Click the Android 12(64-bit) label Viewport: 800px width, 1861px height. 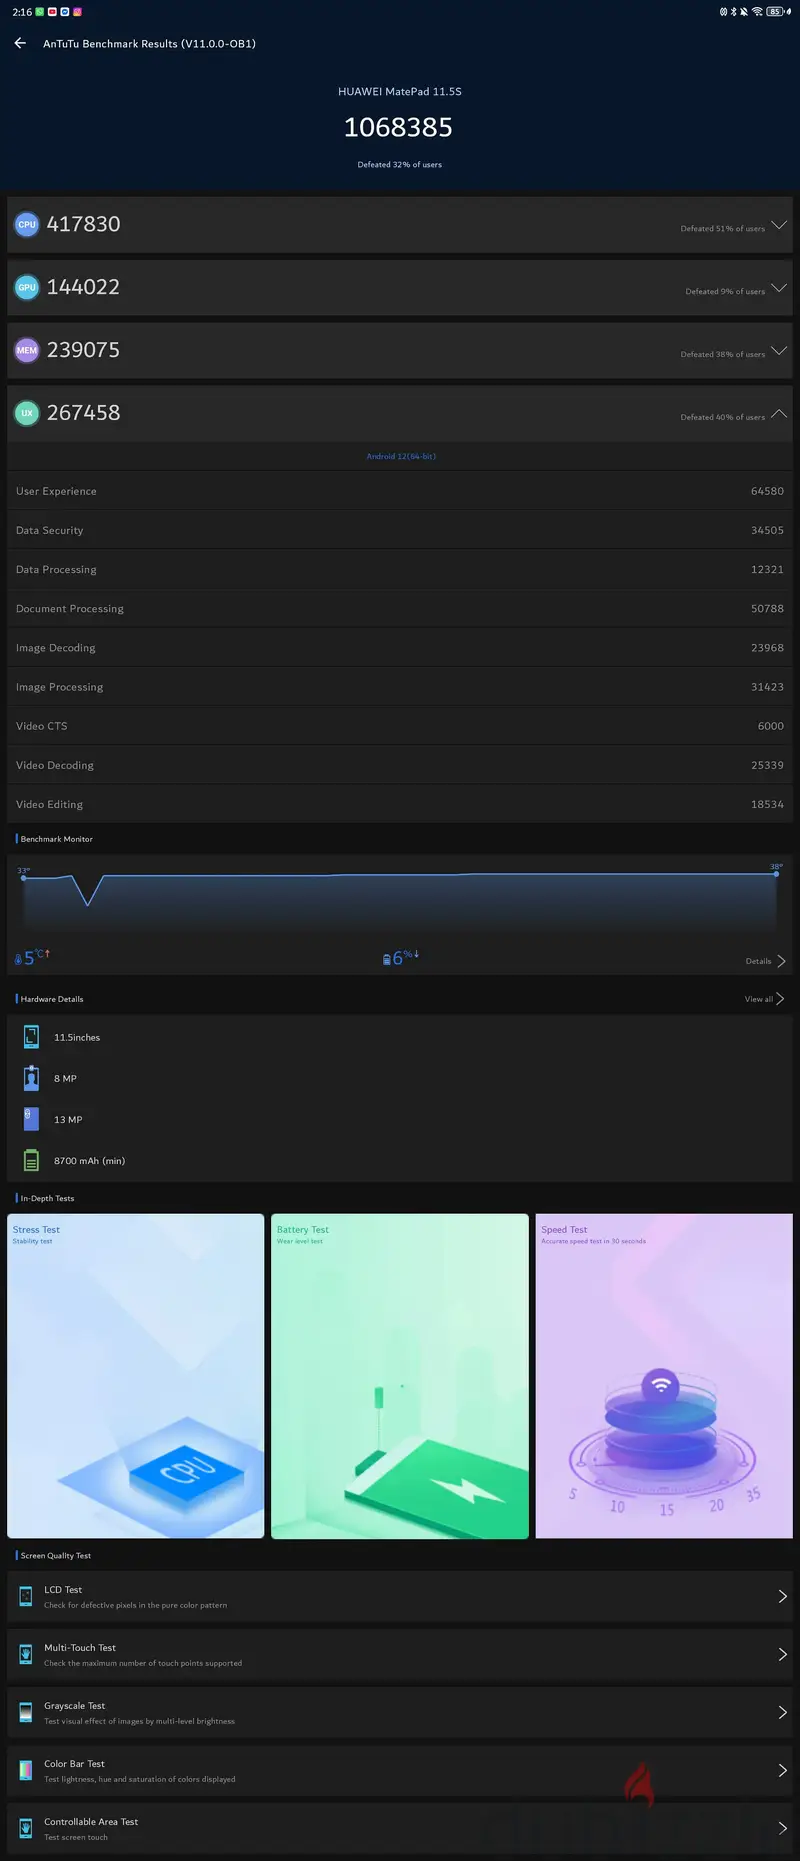pyautogui.click(x=401, y=456)
